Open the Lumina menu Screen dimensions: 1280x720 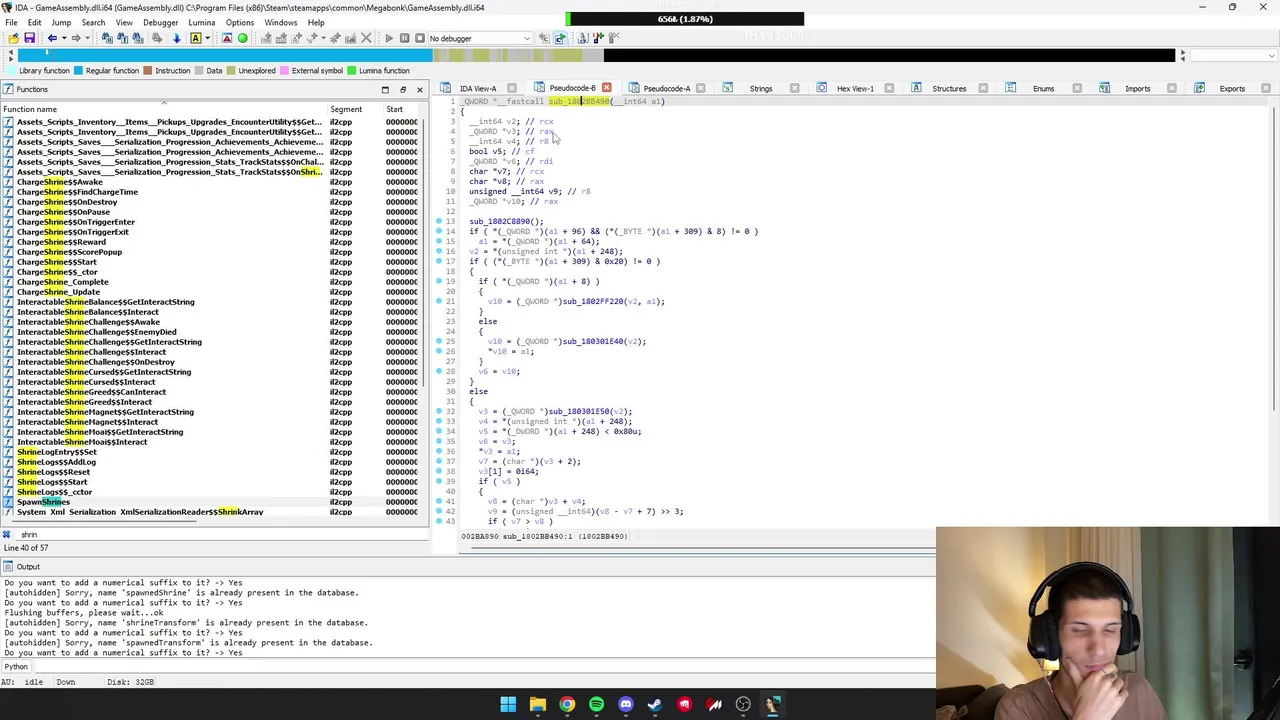pyautogui.click(x=202, y=22)
